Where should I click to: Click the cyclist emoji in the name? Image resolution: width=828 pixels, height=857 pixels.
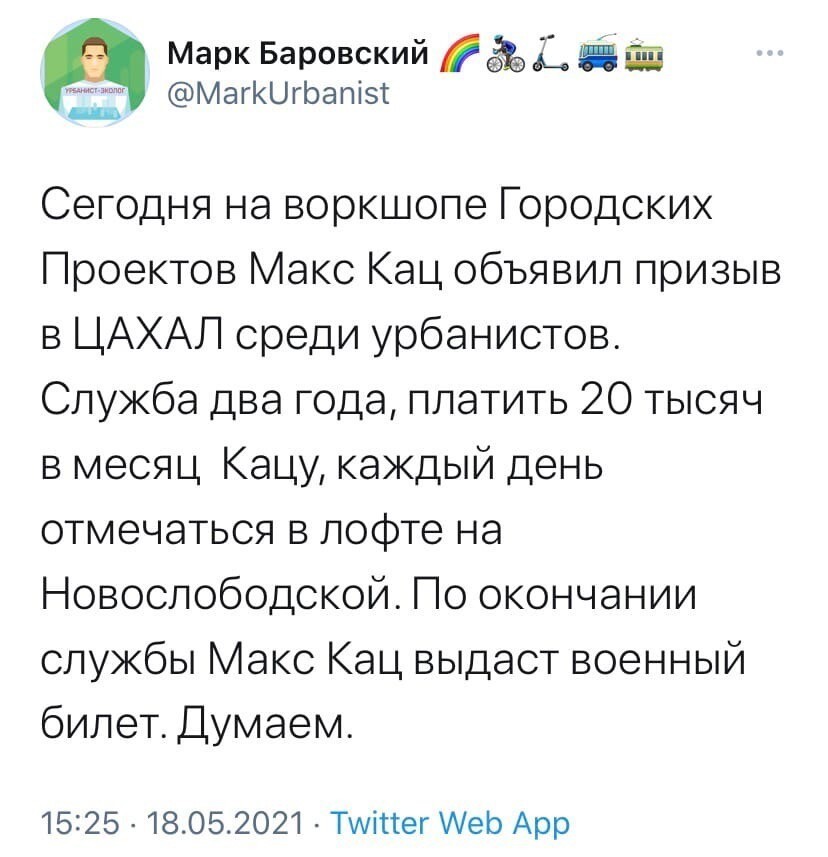point(505,54)
